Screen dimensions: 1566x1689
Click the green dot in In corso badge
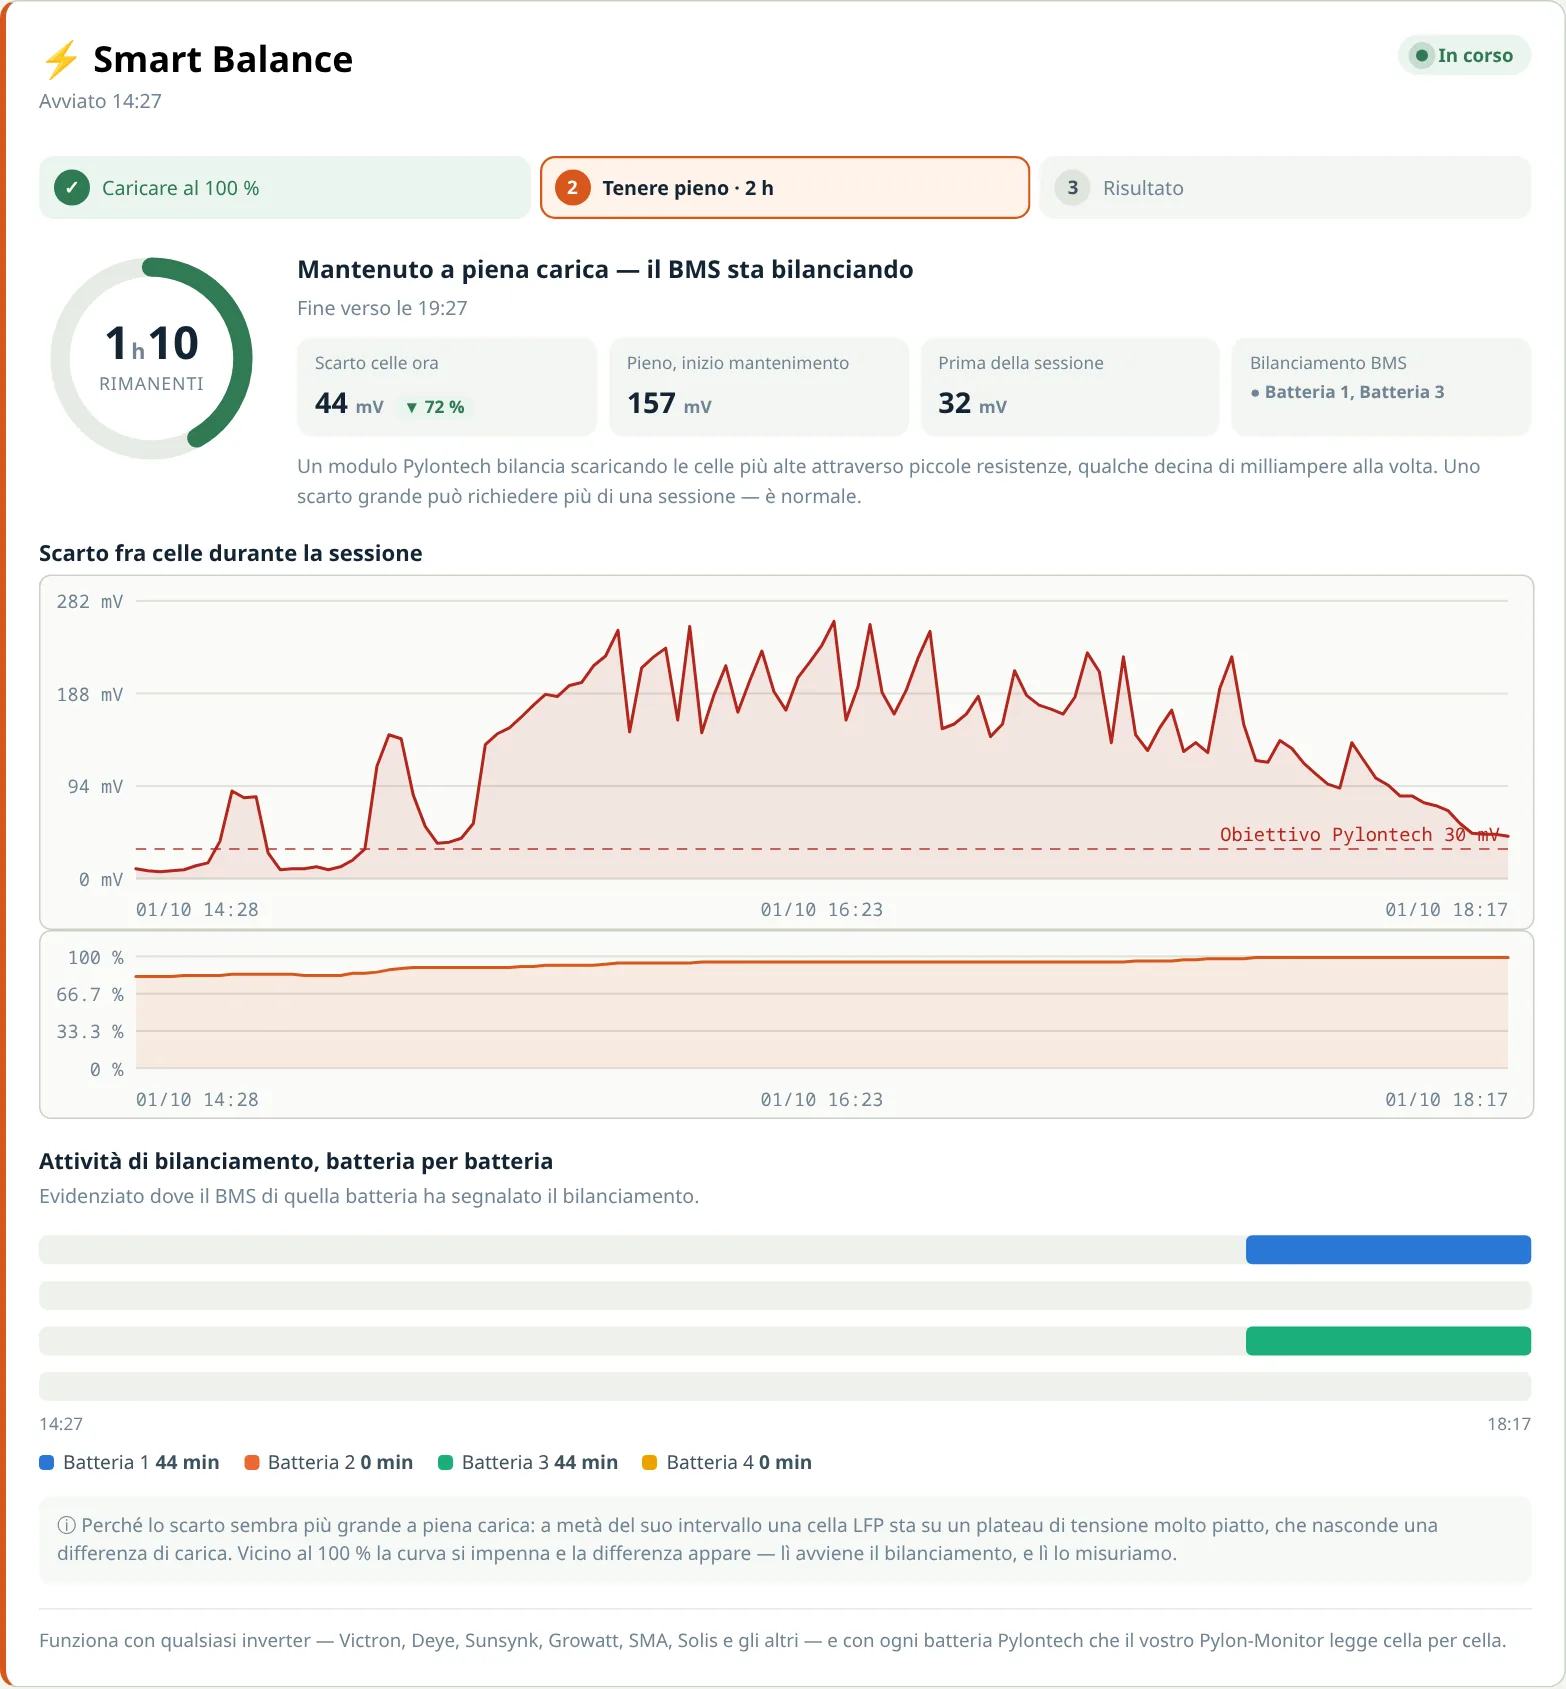(1421, 56)
